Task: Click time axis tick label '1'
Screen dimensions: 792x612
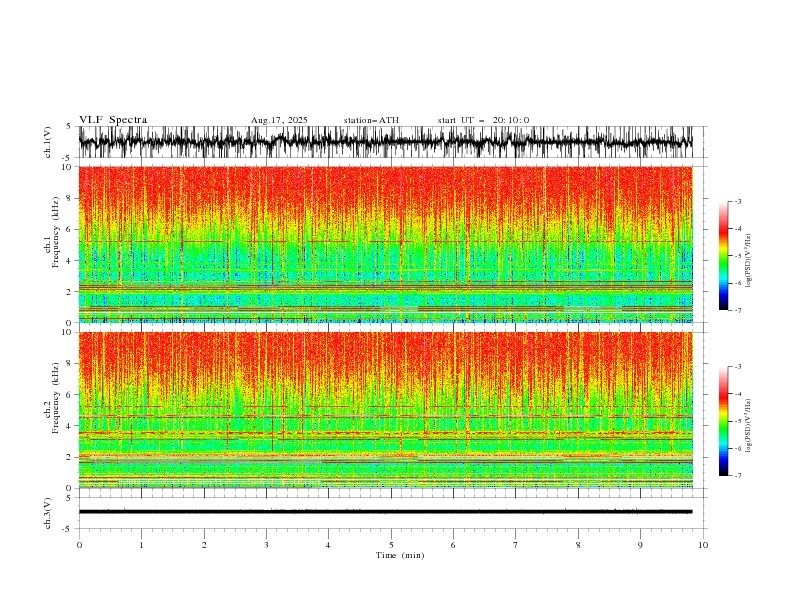Action: tap(141, 545)
